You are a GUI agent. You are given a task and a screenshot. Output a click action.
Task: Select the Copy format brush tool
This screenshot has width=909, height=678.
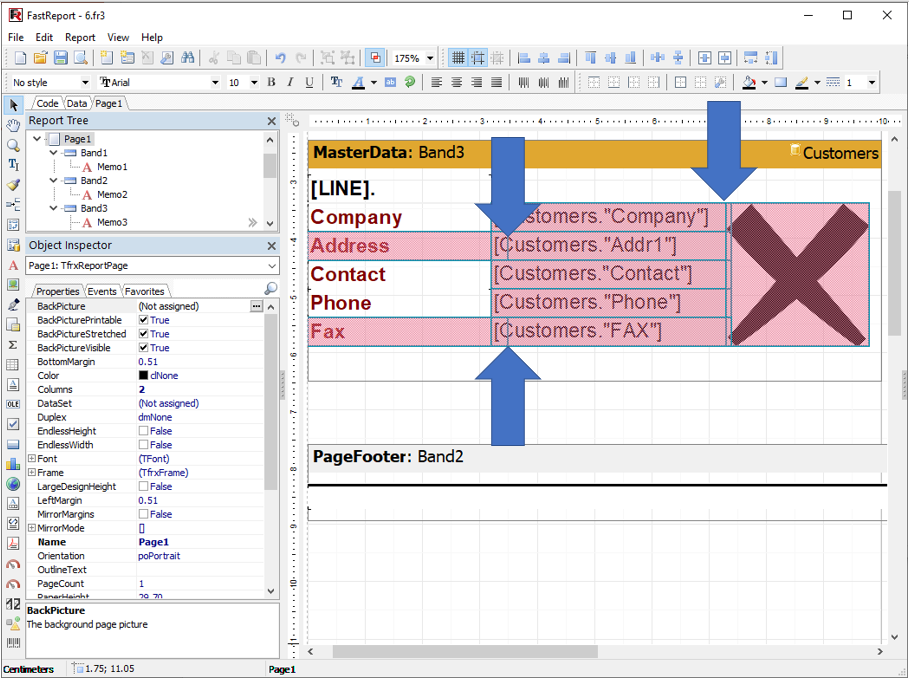(x=13, y=185)
